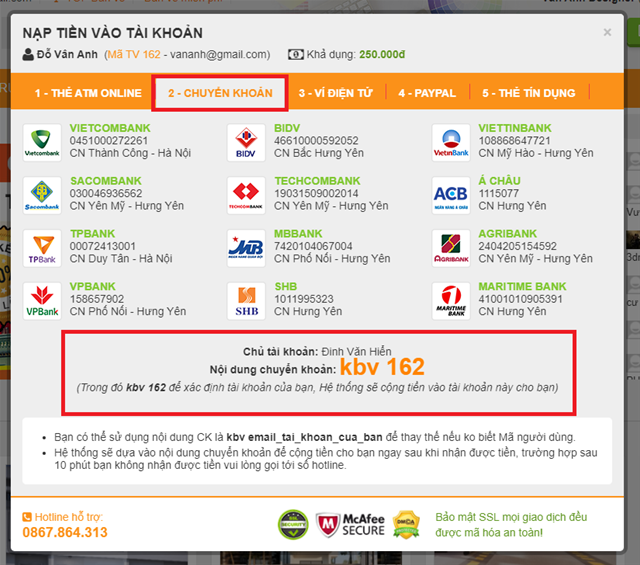Viewport: 640px width, 565px height.
Task: Click the Techcombank logo icon
Action: pyautogui.click(x=246, y=196)
